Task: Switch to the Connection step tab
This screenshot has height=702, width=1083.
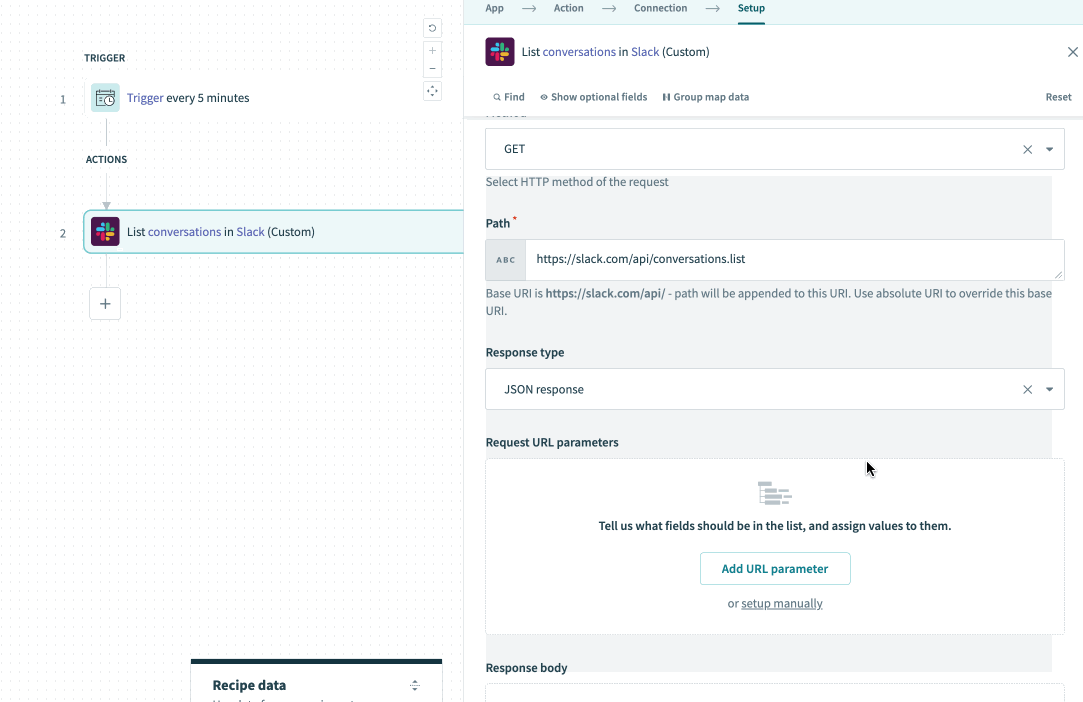Action: [660, 7]
